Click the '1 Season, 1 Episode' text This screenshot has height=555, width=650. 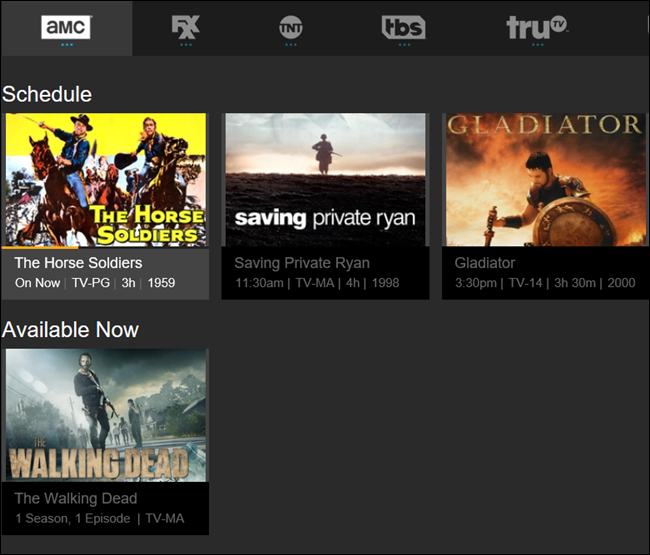[73, 519]
